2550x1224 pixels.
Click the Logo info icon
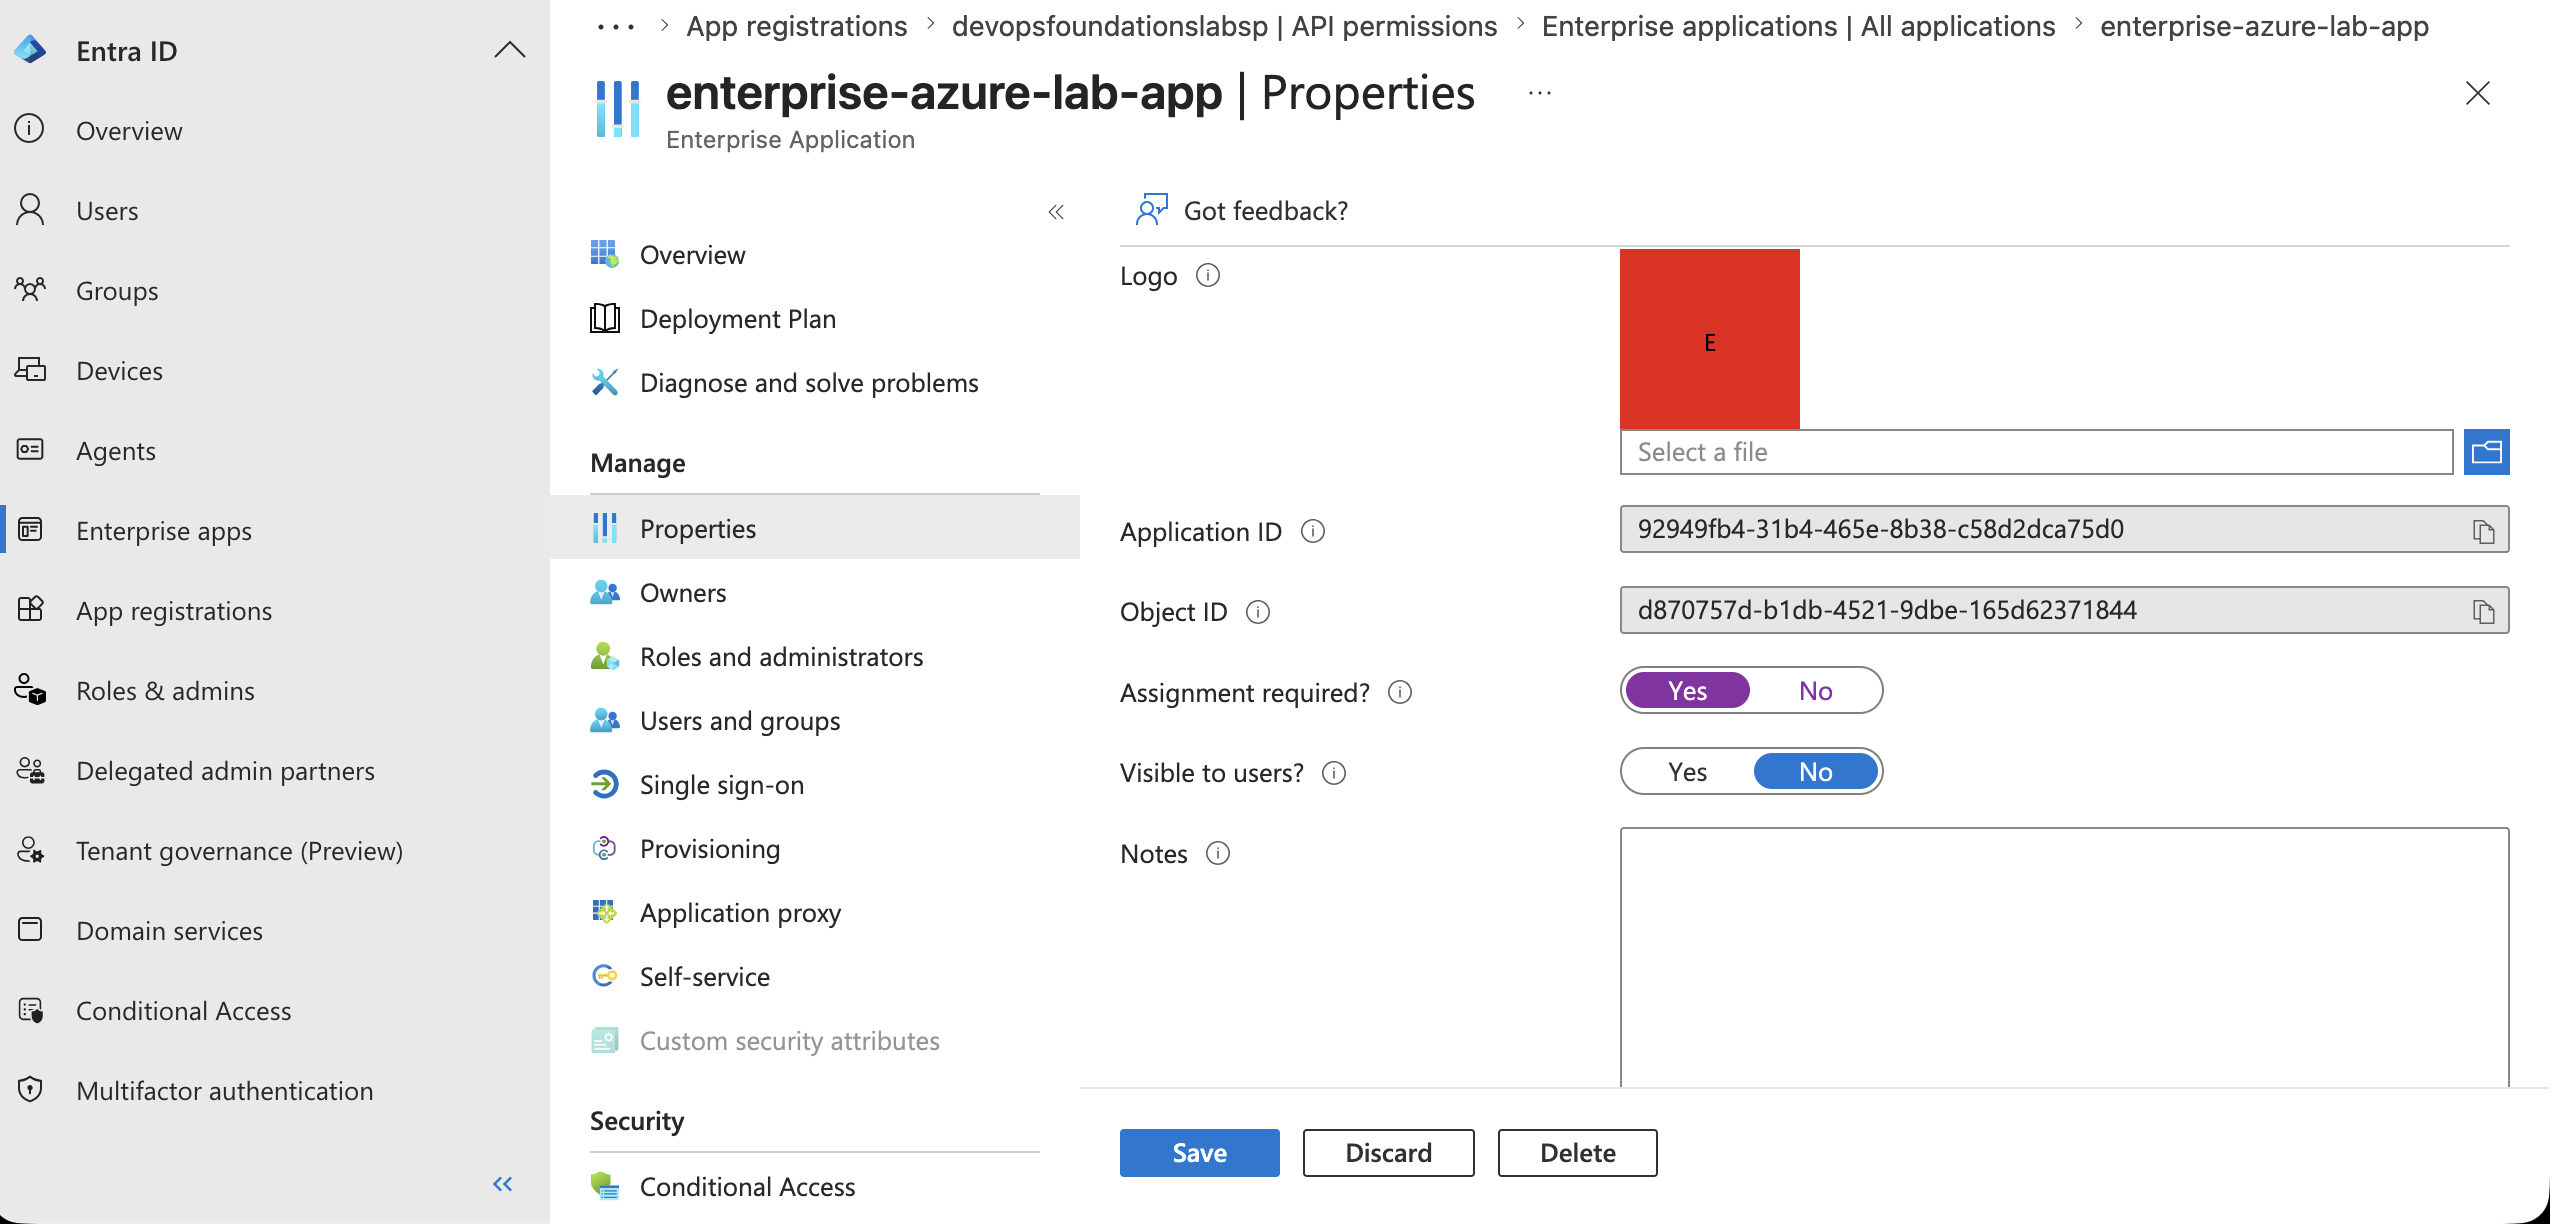tap(1208, 275)
